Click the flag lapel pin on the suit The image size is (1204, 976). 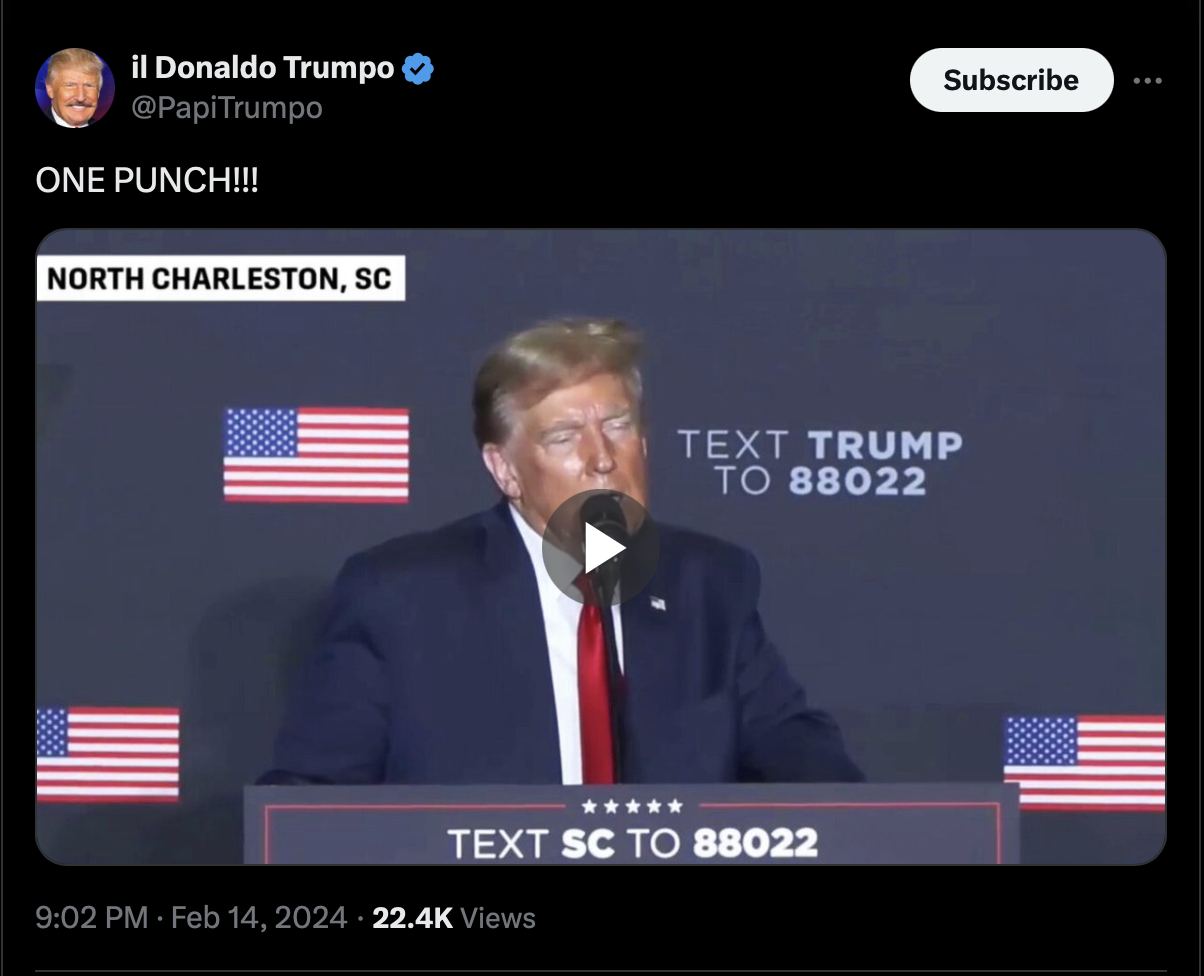tap(657, 603)
